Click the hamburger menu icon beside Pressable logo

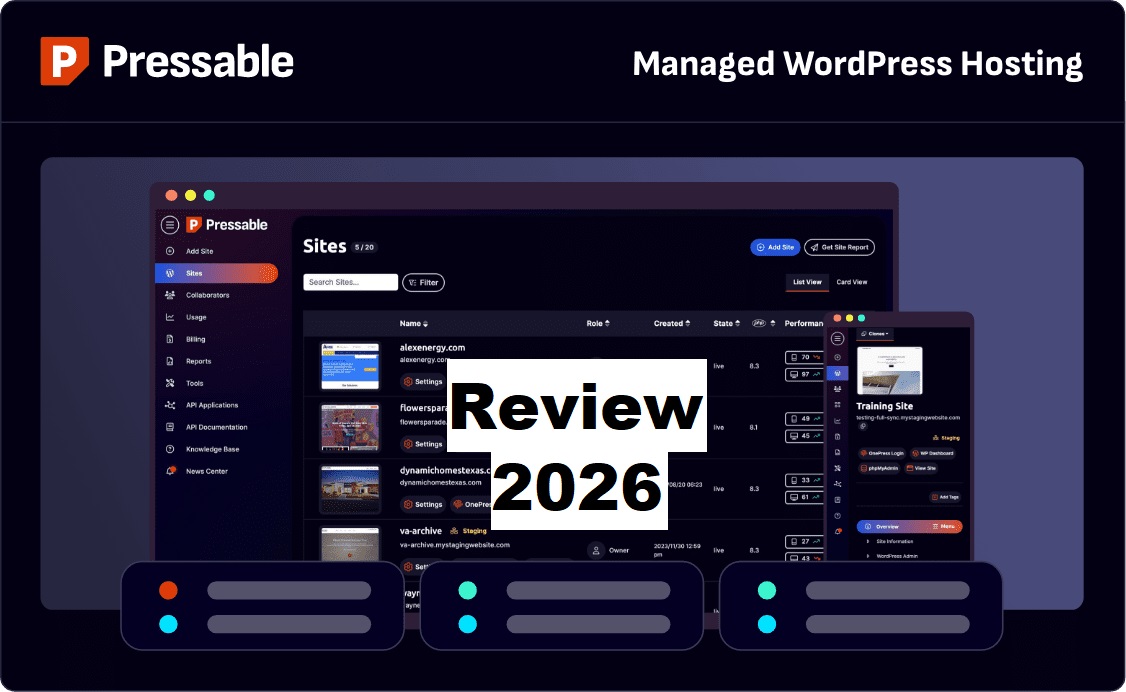point(170,225)
